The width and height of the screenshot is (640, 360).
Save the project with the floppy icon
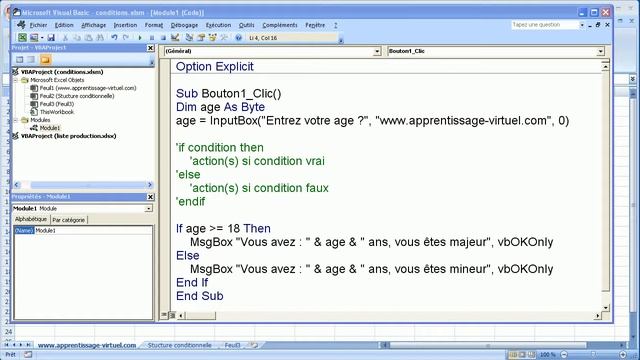pyautogui.click(x=51, y=38)
